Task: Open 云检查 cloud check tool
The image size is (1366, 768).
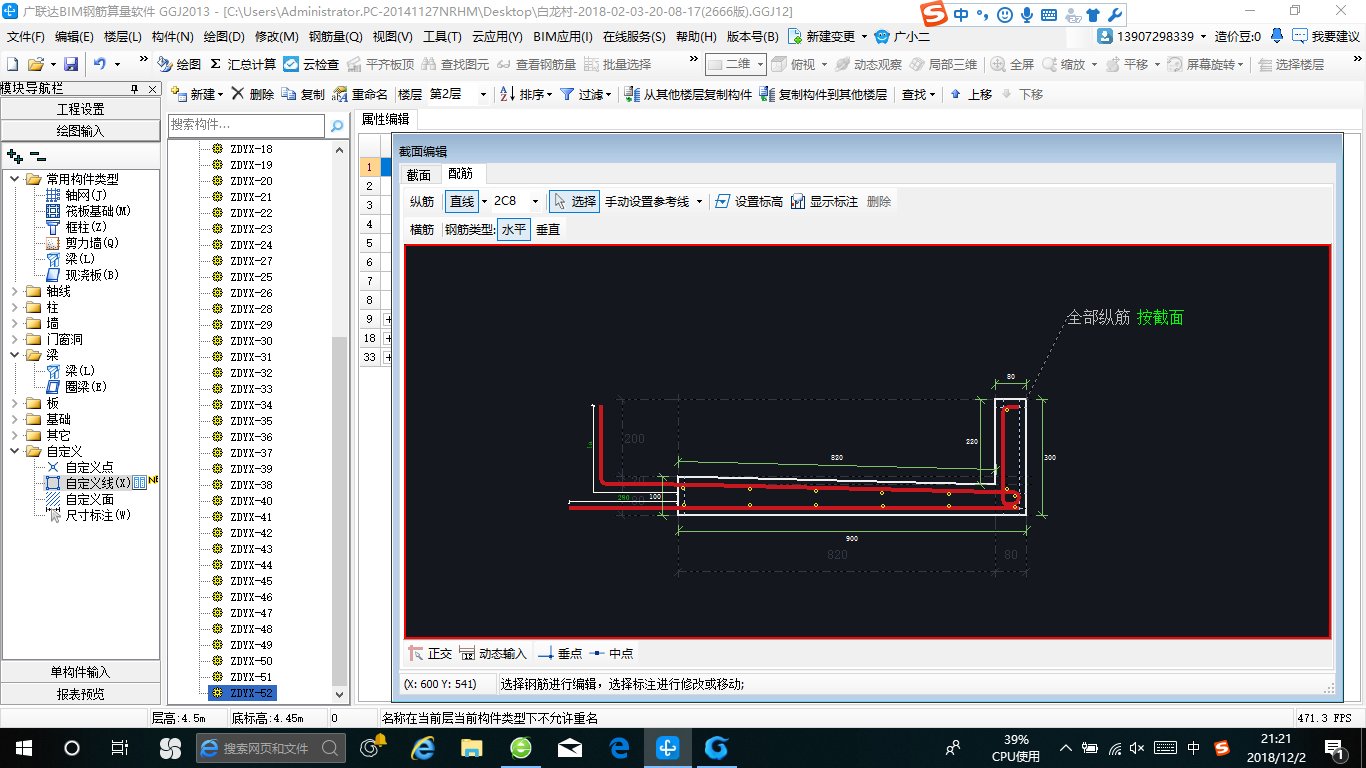Action: (291, 64)
